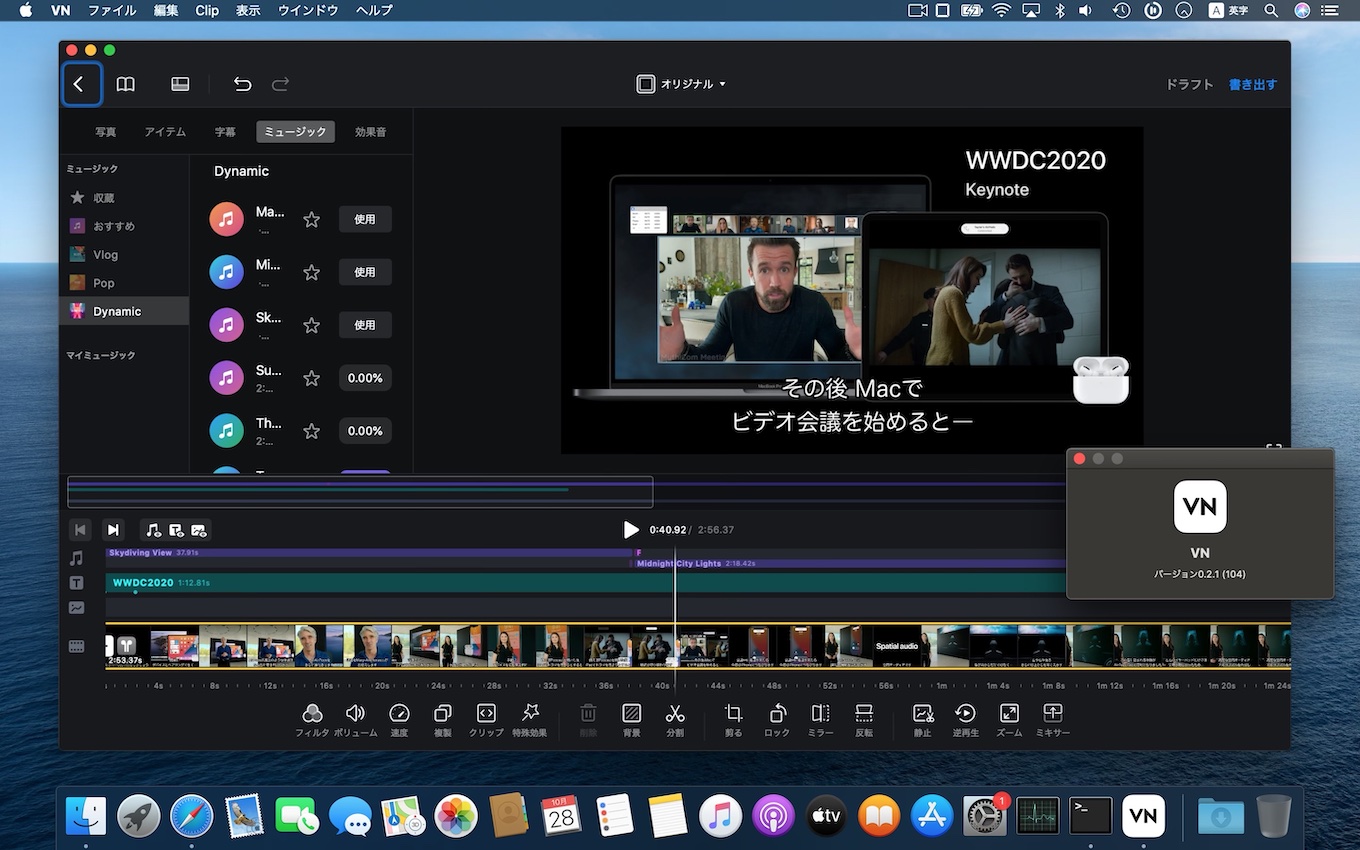Click the play button above the timeline
The height and width of the screenshot is (850, 1360).
click(630, 530)
